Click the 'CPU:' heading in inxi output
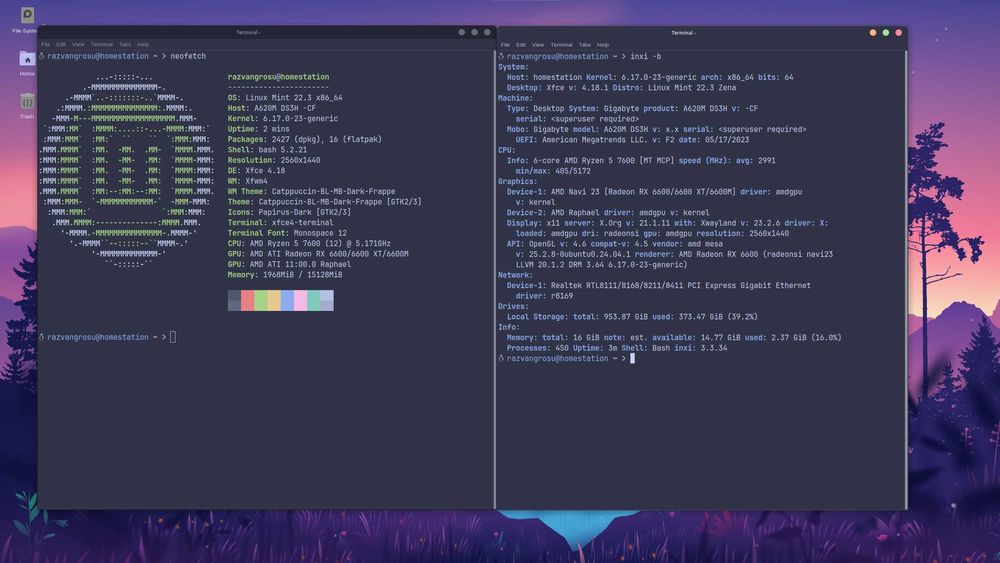 tap(506, 150)
